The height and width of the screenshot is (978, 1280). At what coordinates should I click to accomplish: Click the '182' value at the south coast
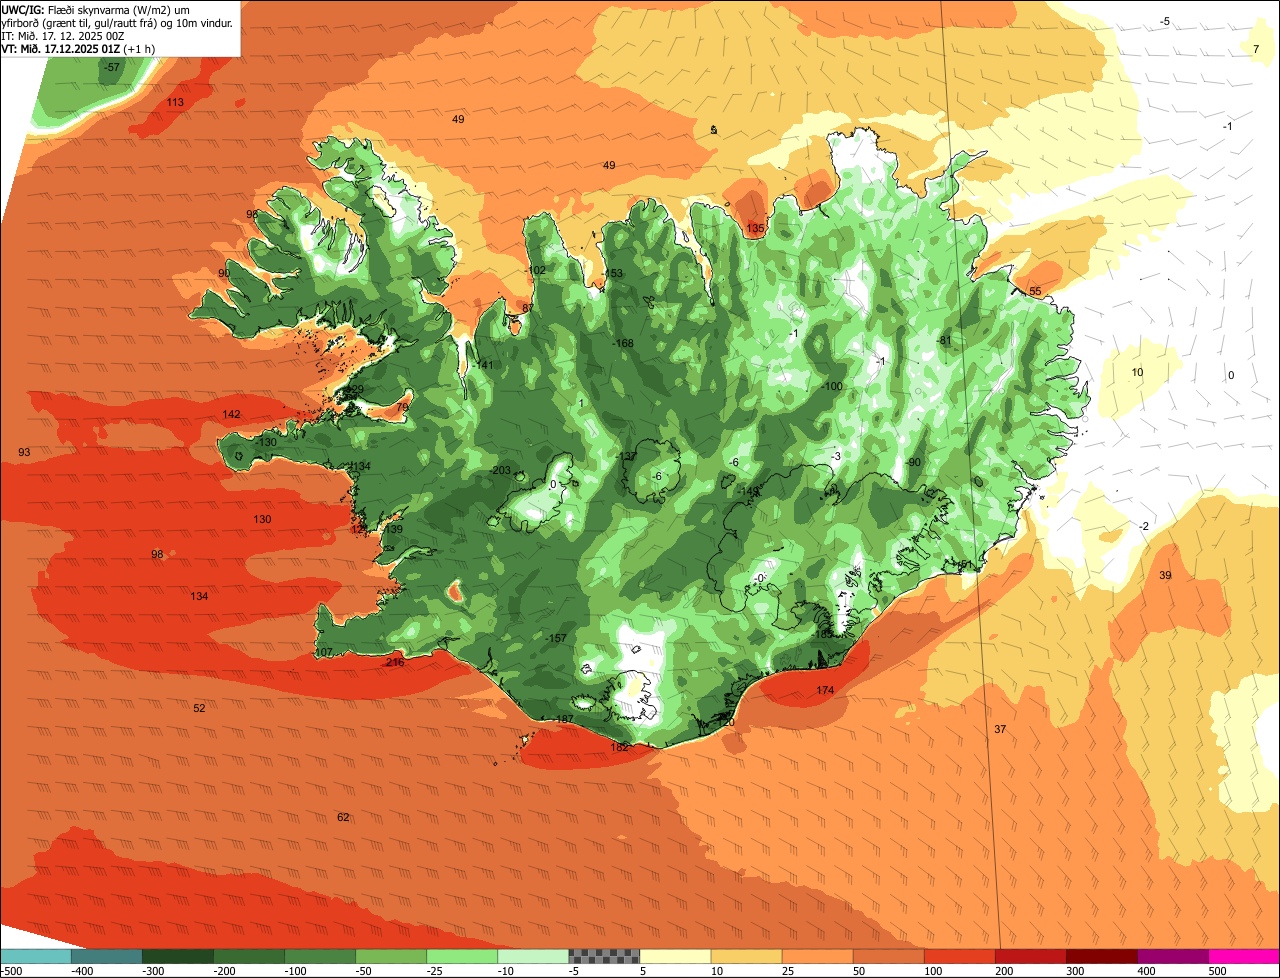coord(619,747)
